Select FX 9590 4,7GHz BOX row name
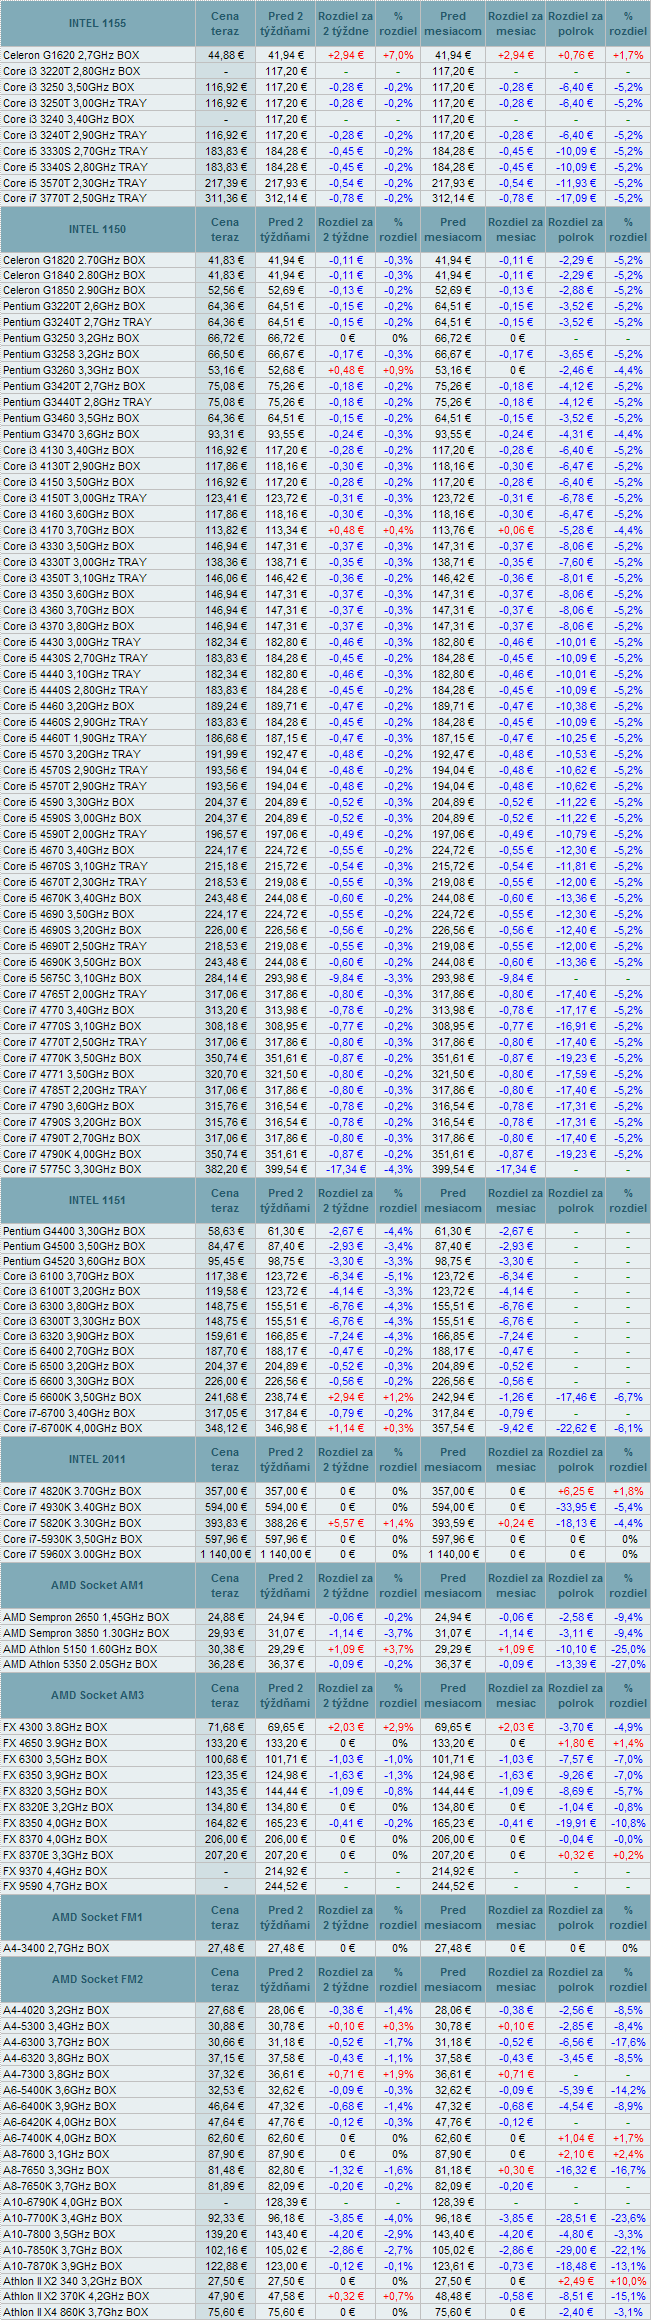Viewport: 651px width, 2320px height. click(55, 1886)
